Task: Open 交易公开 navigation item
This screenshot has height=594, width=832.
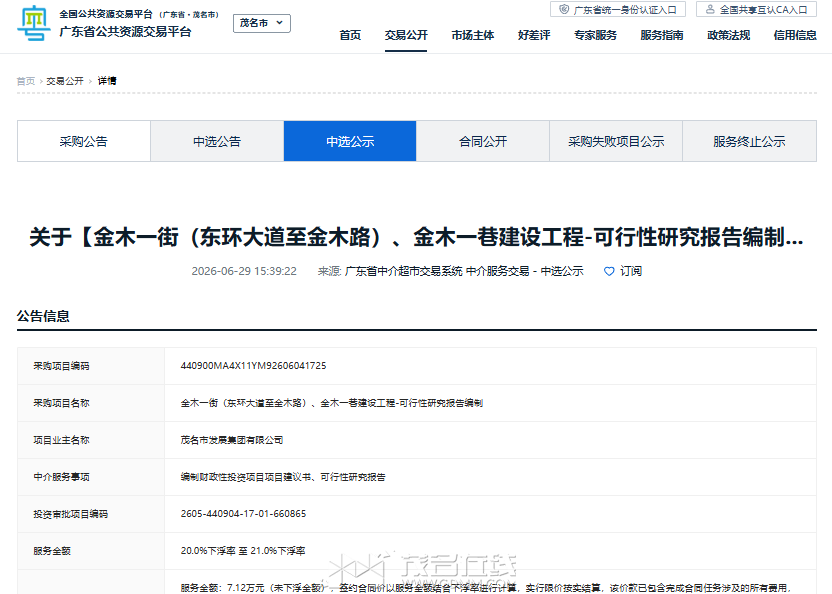Action: point(406,35)
